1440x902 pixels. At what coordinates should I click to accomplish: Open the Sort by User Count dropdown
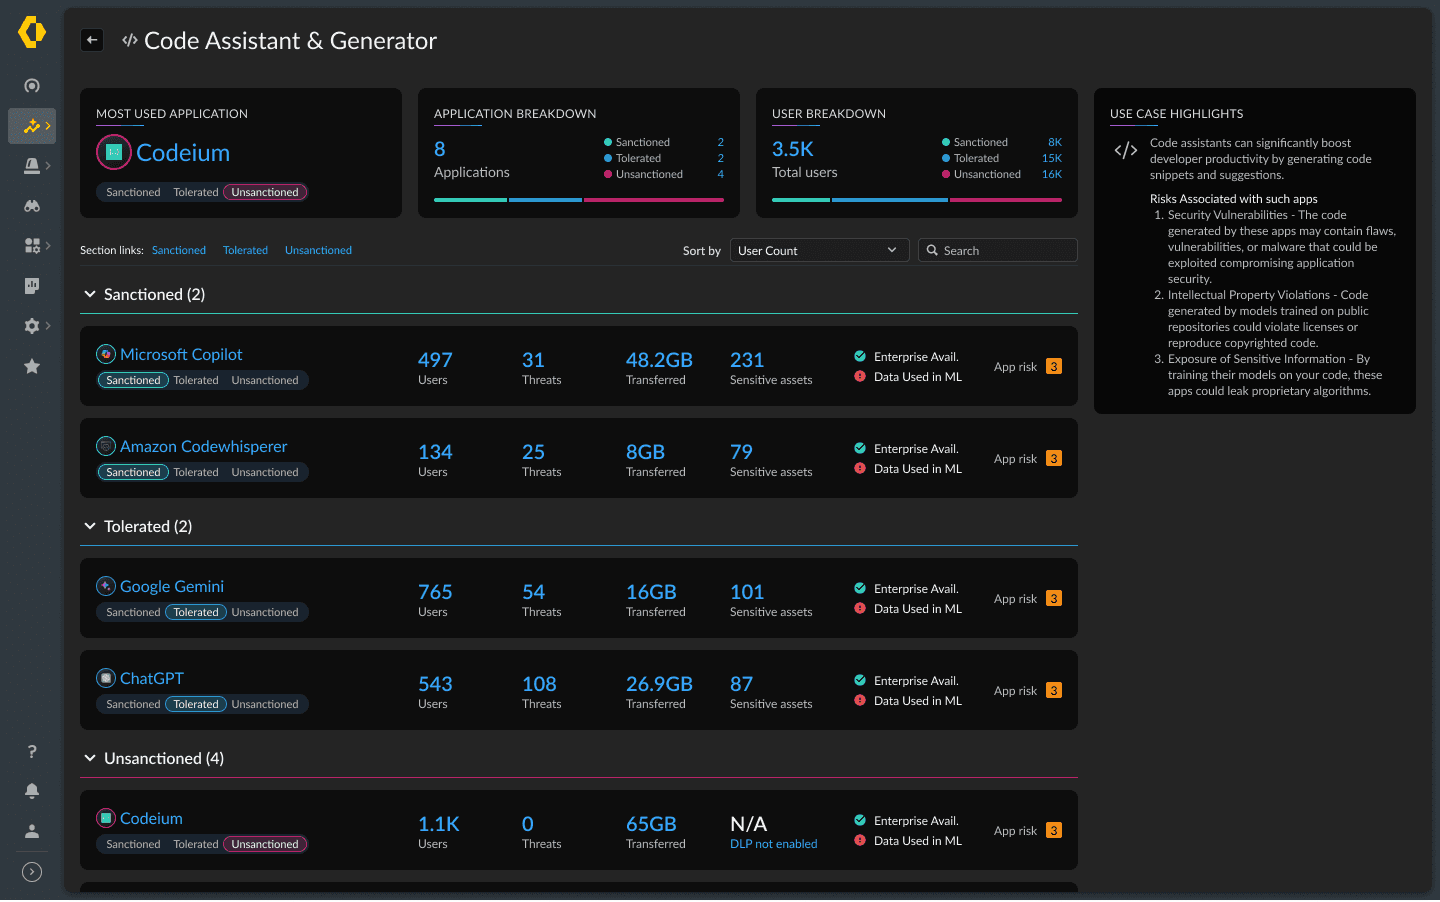[x=819, y=250]
